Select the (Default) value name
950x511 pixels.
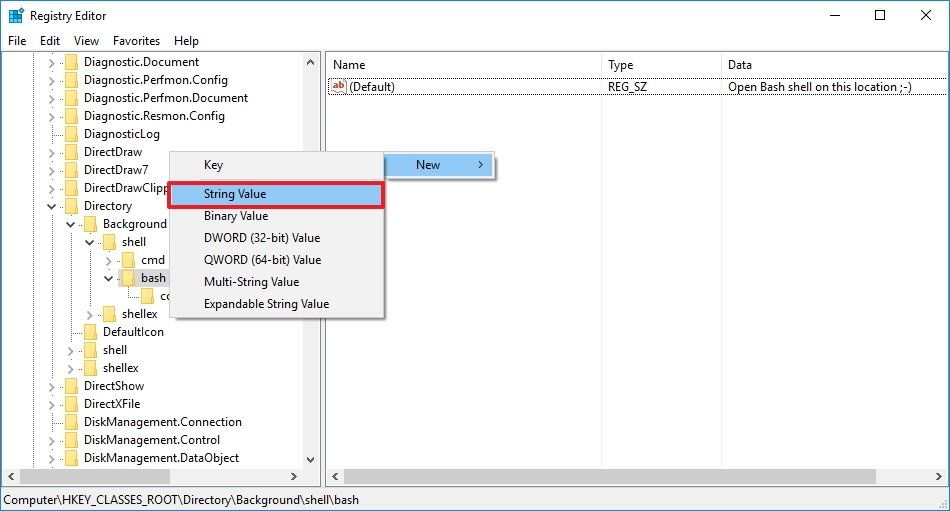pos(371,87)
